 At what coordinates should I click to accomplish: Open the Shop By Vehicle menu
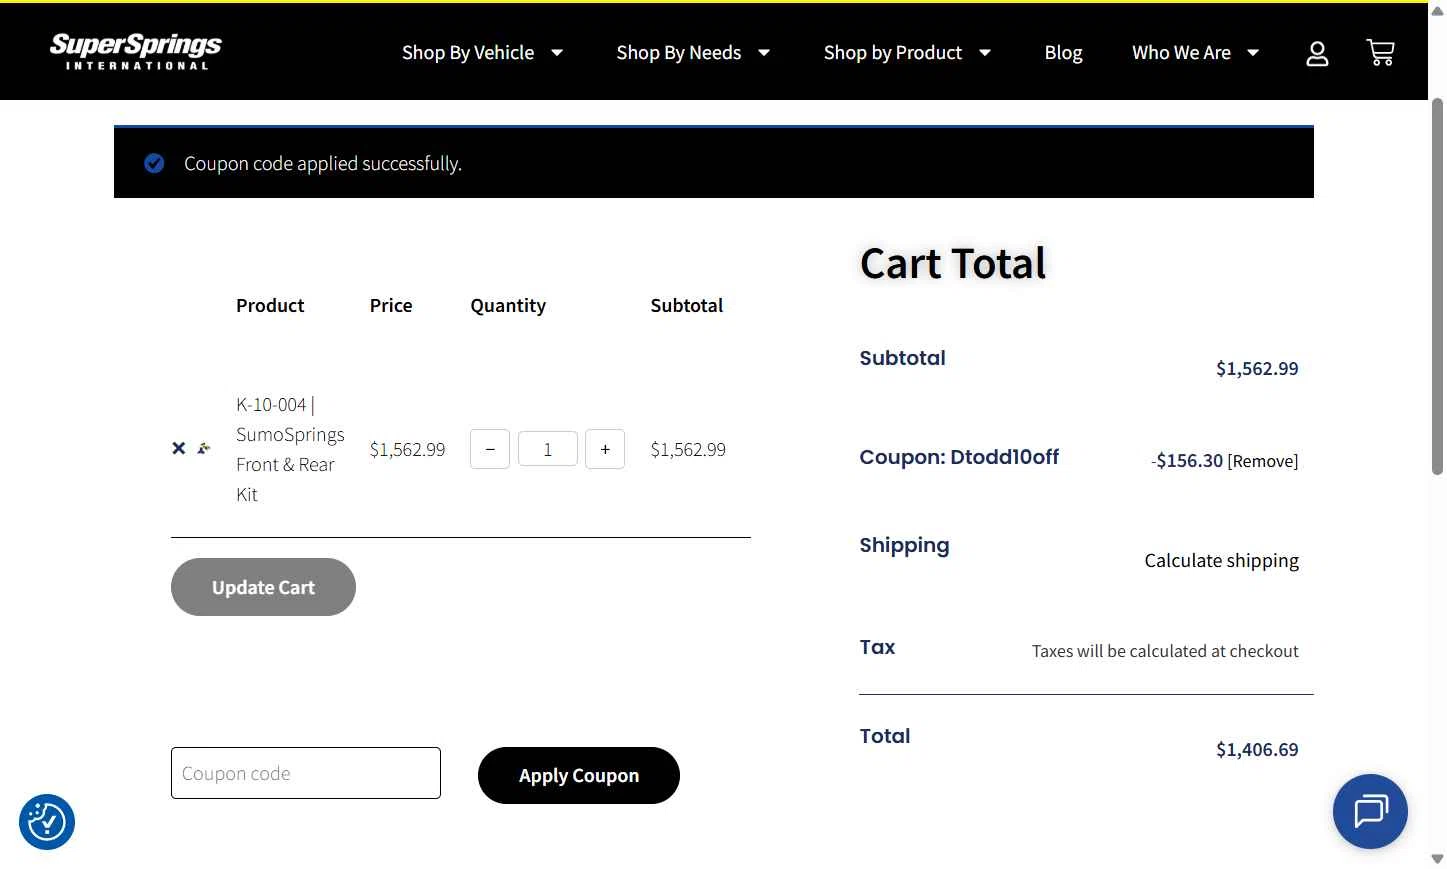468,53
